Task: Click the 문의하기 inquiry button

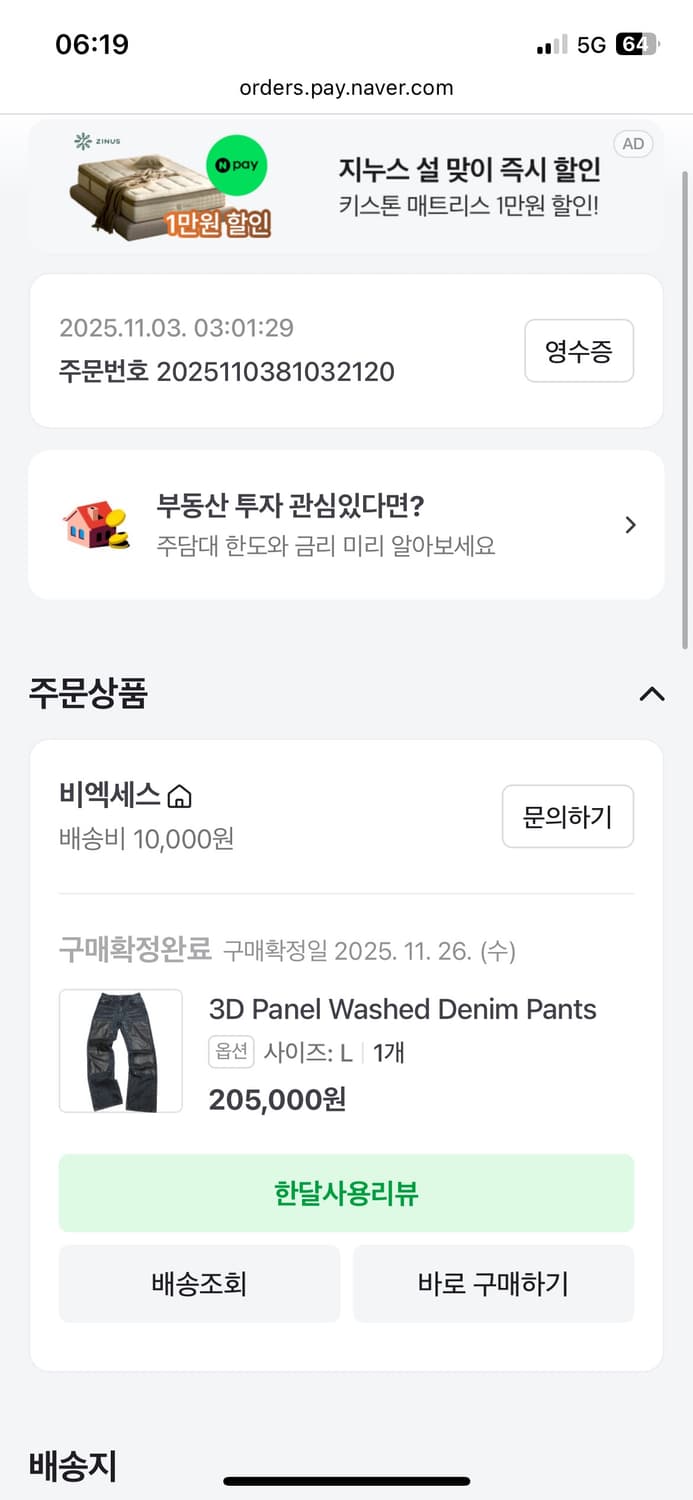Action: click(x=567, y=816)
